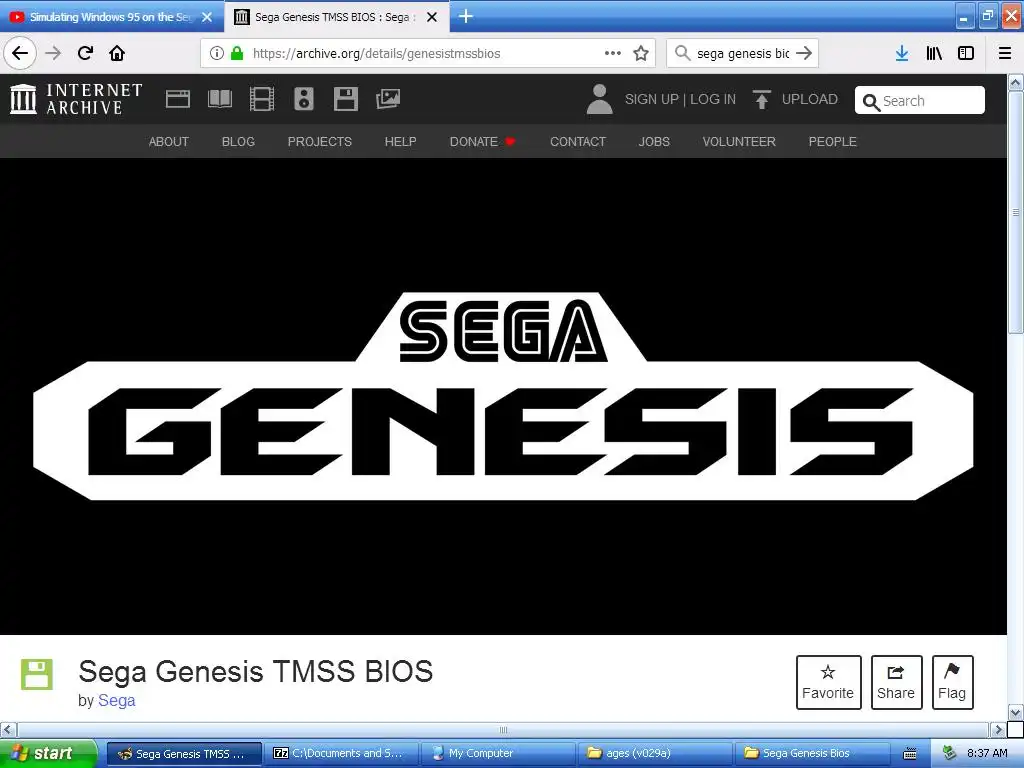Click the Flag button

952,682
